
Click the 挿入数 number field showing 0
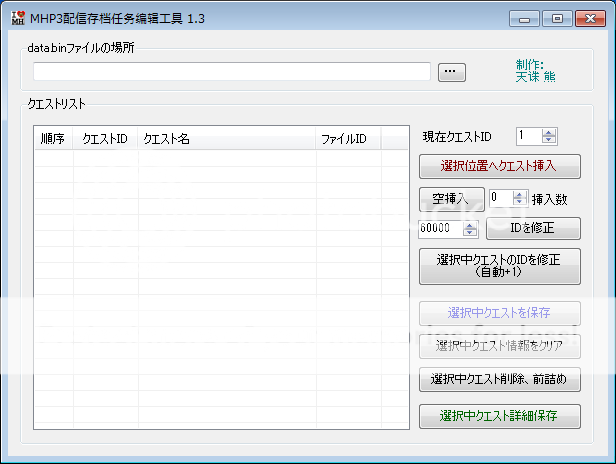pos(501,198)
